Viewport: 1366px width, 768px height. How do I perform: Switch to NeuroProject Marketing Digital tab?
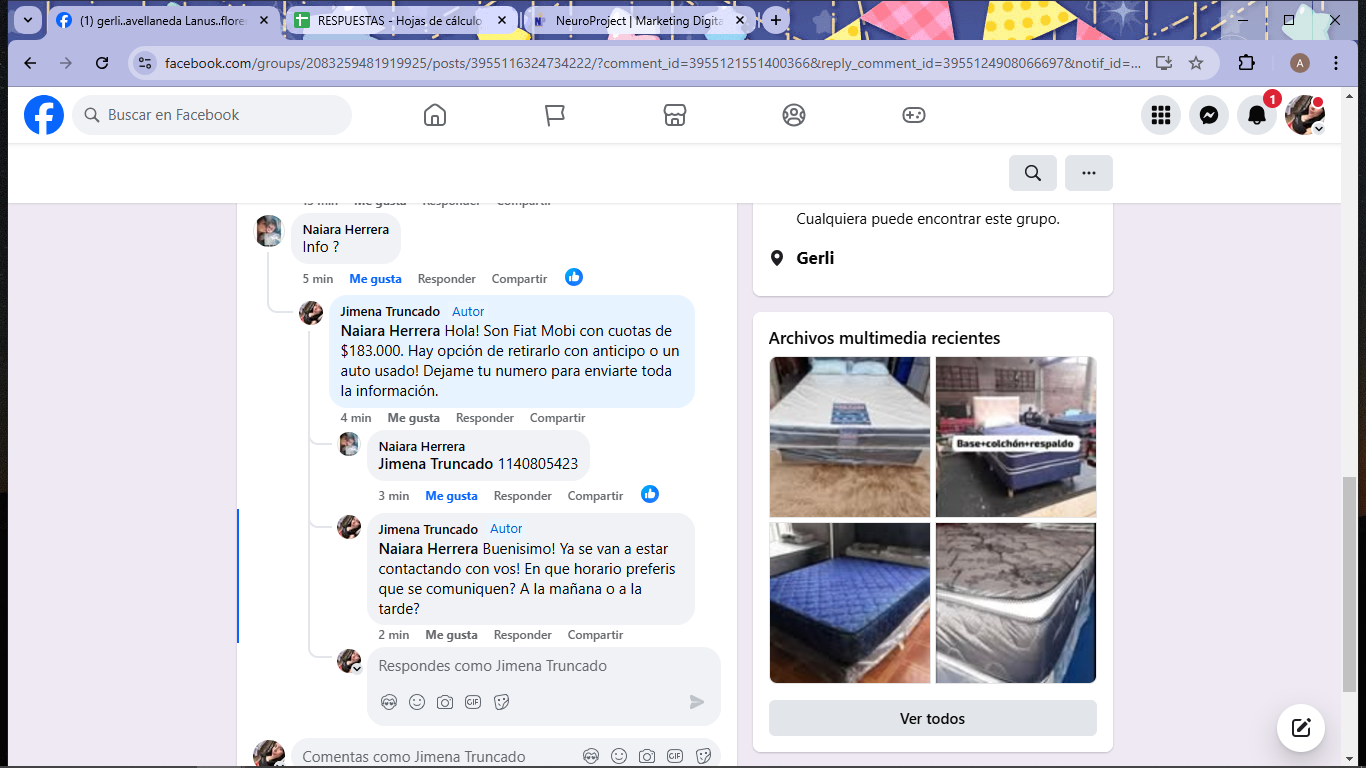(640, 20)
